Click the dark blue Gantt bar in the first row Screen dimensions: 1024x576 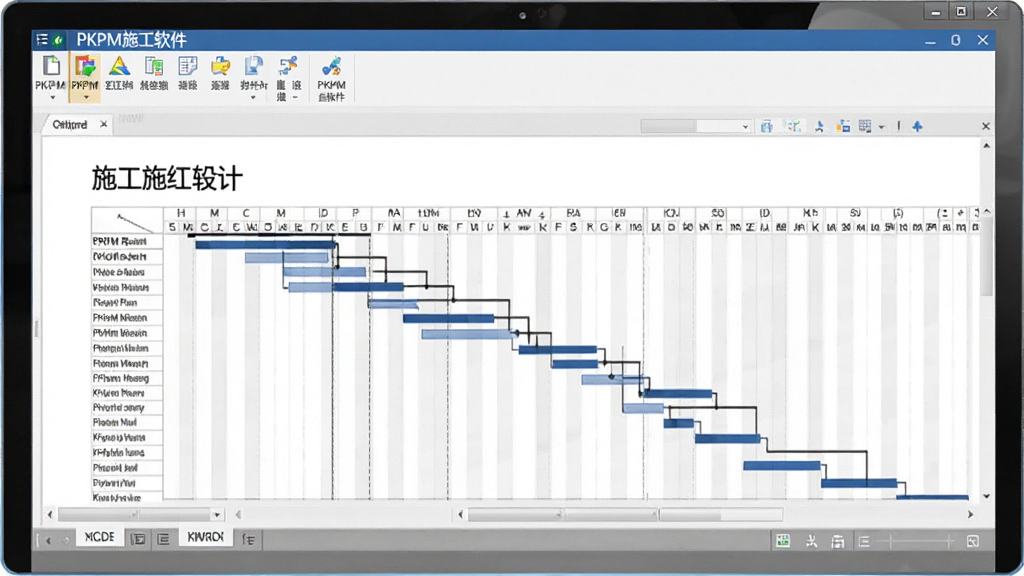point(265,245)
